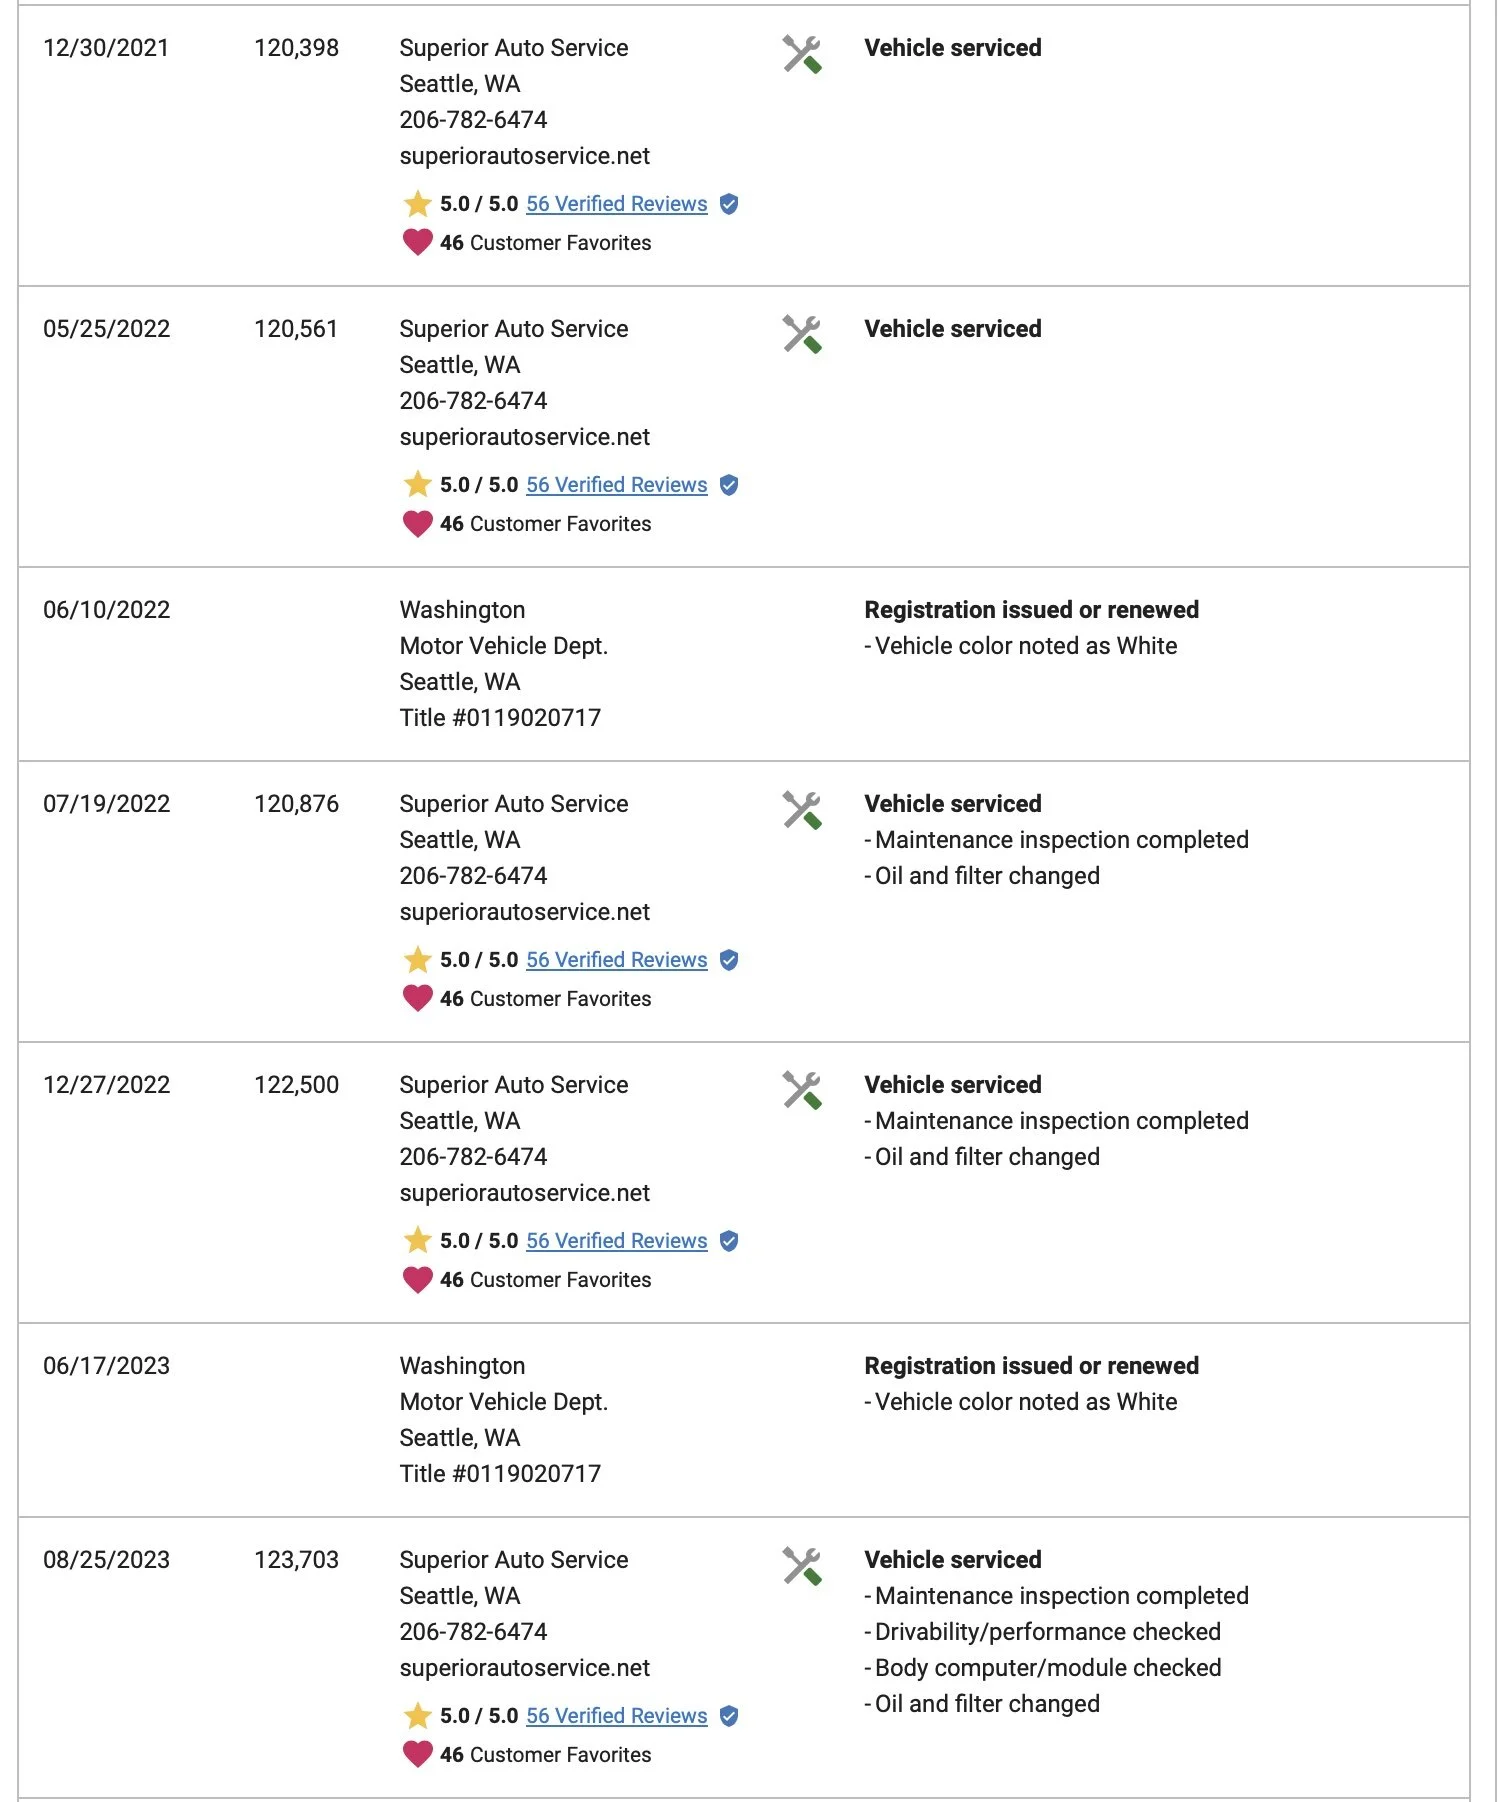The width and height of the screenshot is (1508, 1802).
Task: Click verified shield badge in 07/19/2022 entry
Action: [729, 960]
